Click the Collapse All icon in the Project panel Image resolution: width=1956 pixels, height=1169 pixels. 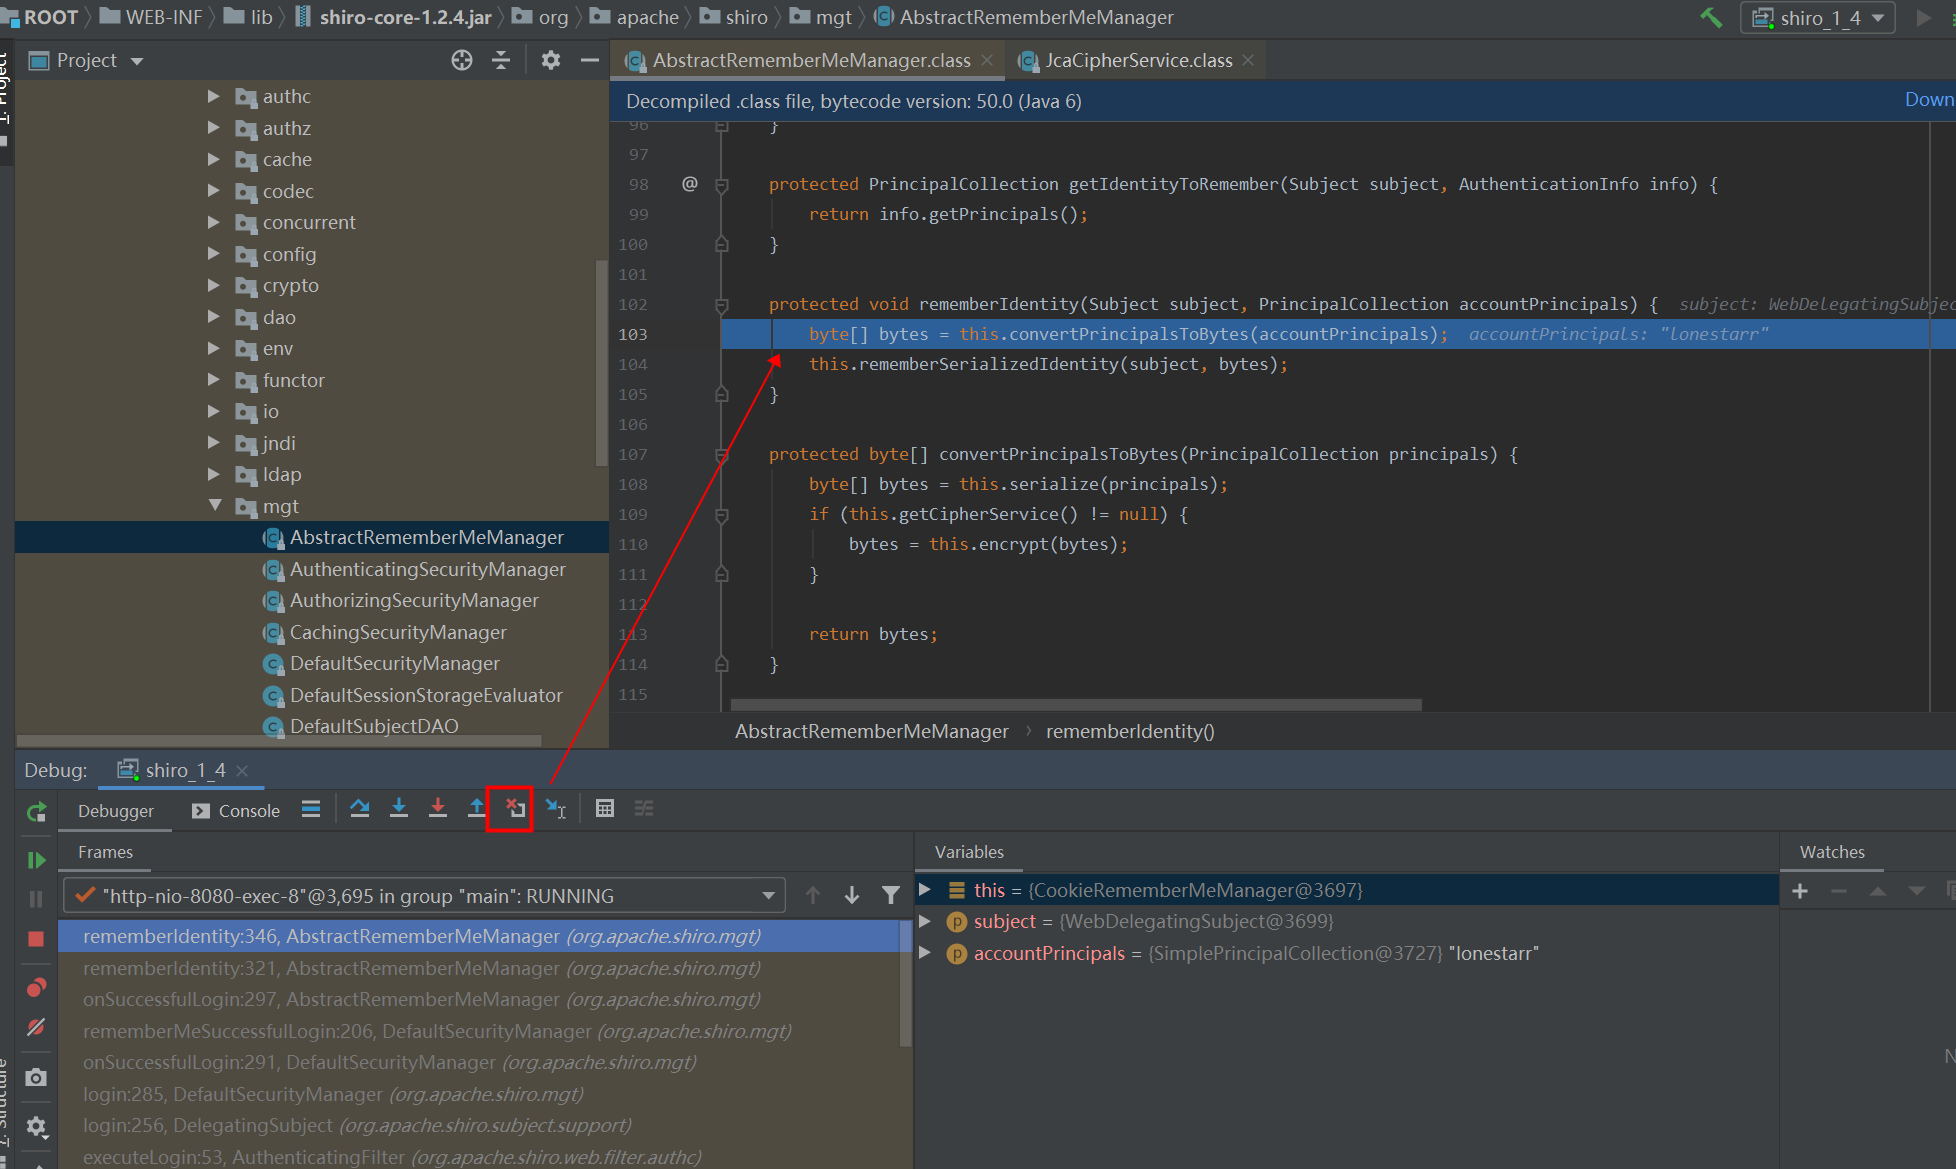pyautogui.click(x=501, y=60)
